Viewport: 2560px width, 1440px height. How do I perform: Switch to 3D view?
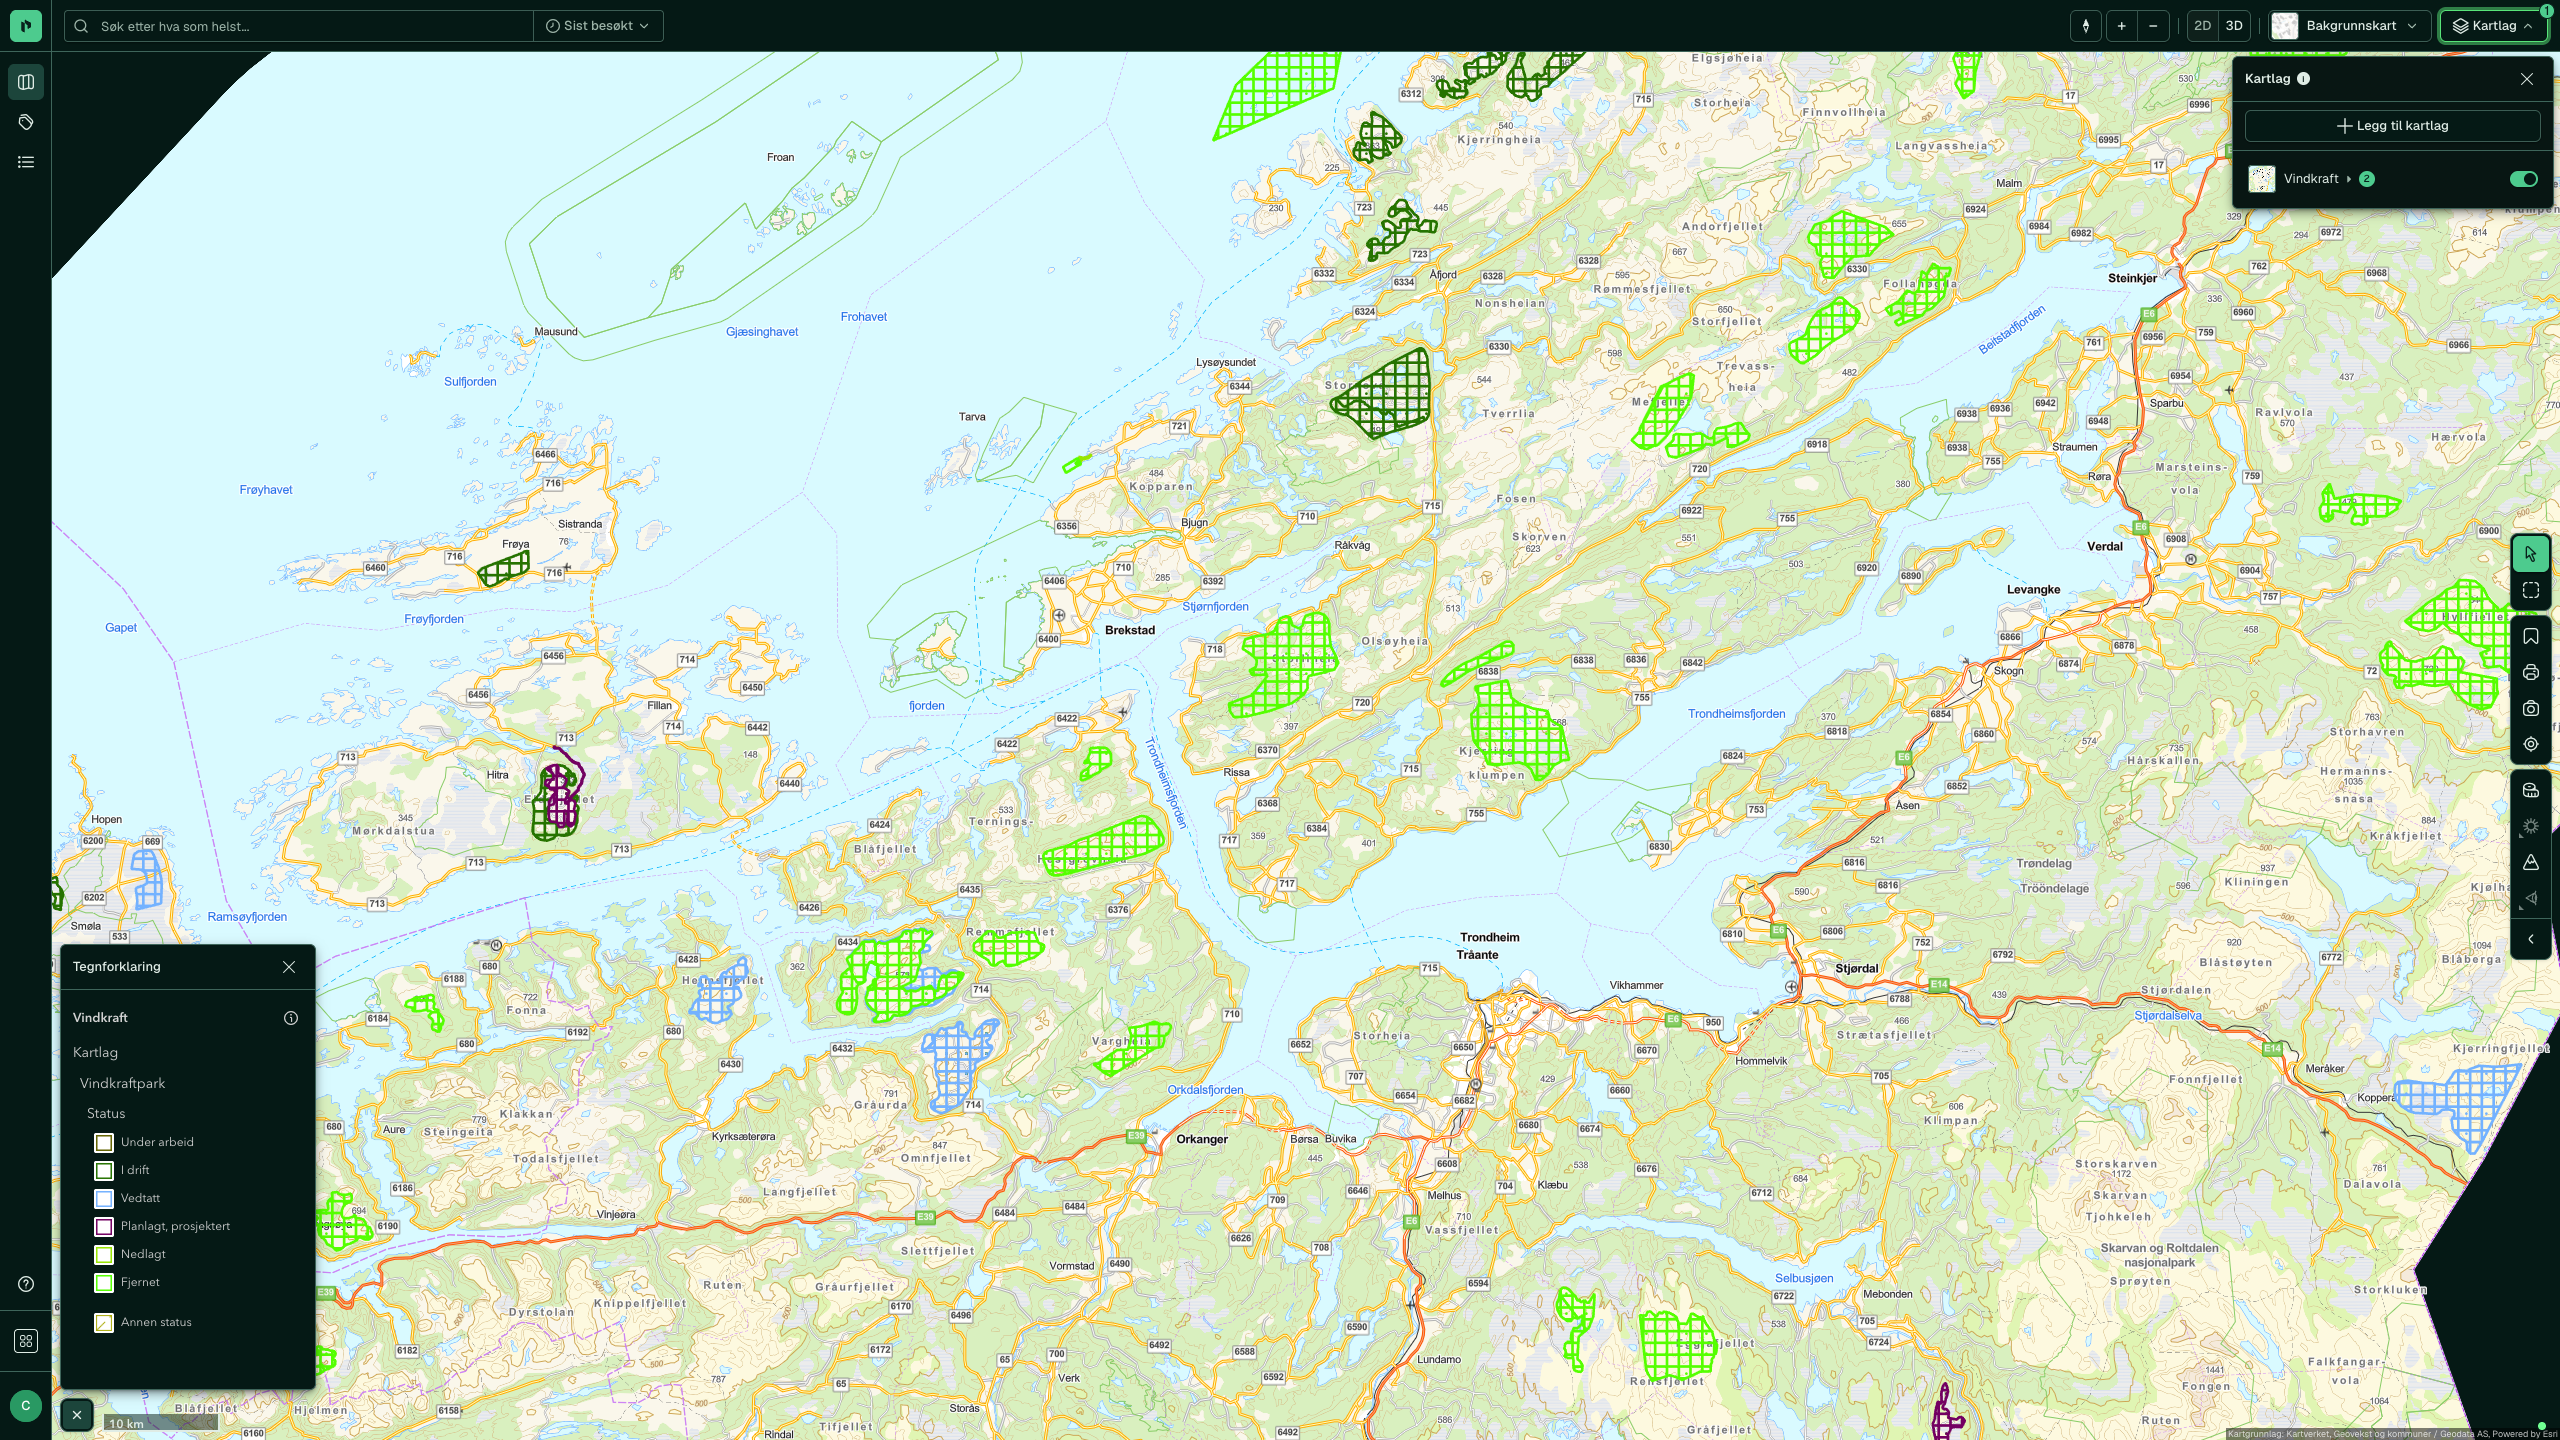[x=2234, y=26]
